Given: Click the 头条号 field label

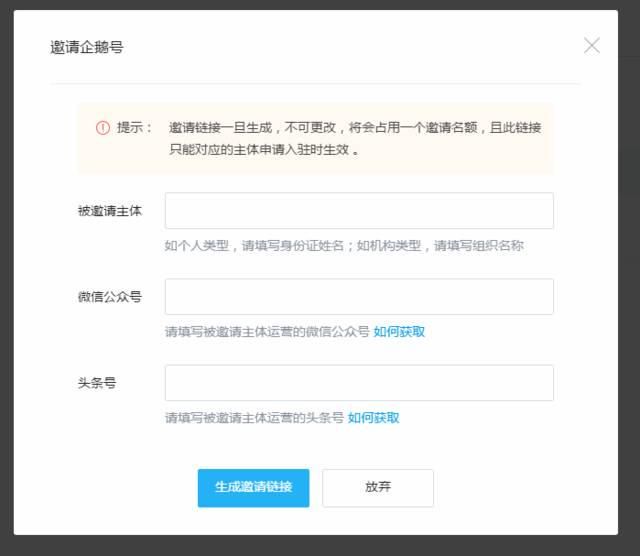Looking at the screenshot, I should coord(97,383).
